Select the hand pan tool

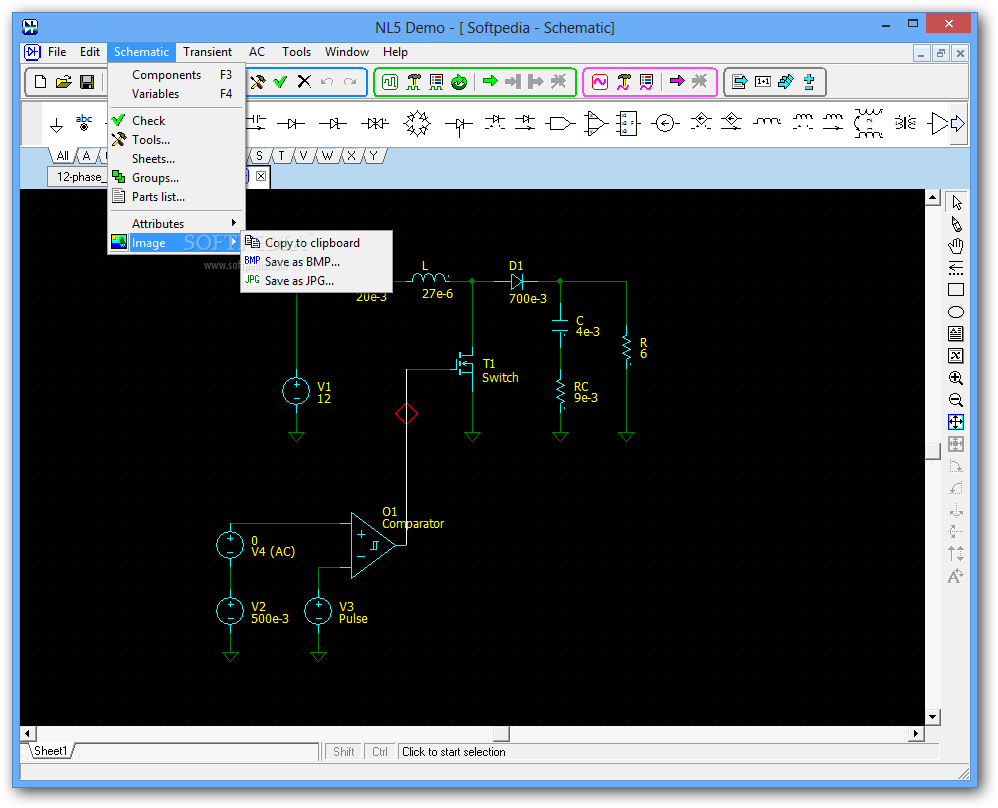click(956, 246)
